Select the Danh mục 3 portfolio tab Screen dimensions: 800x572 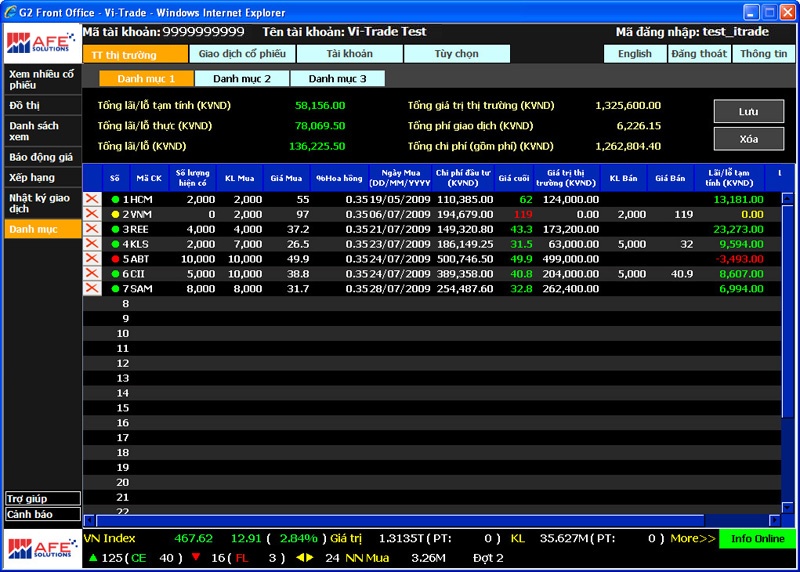click(337, 79)
